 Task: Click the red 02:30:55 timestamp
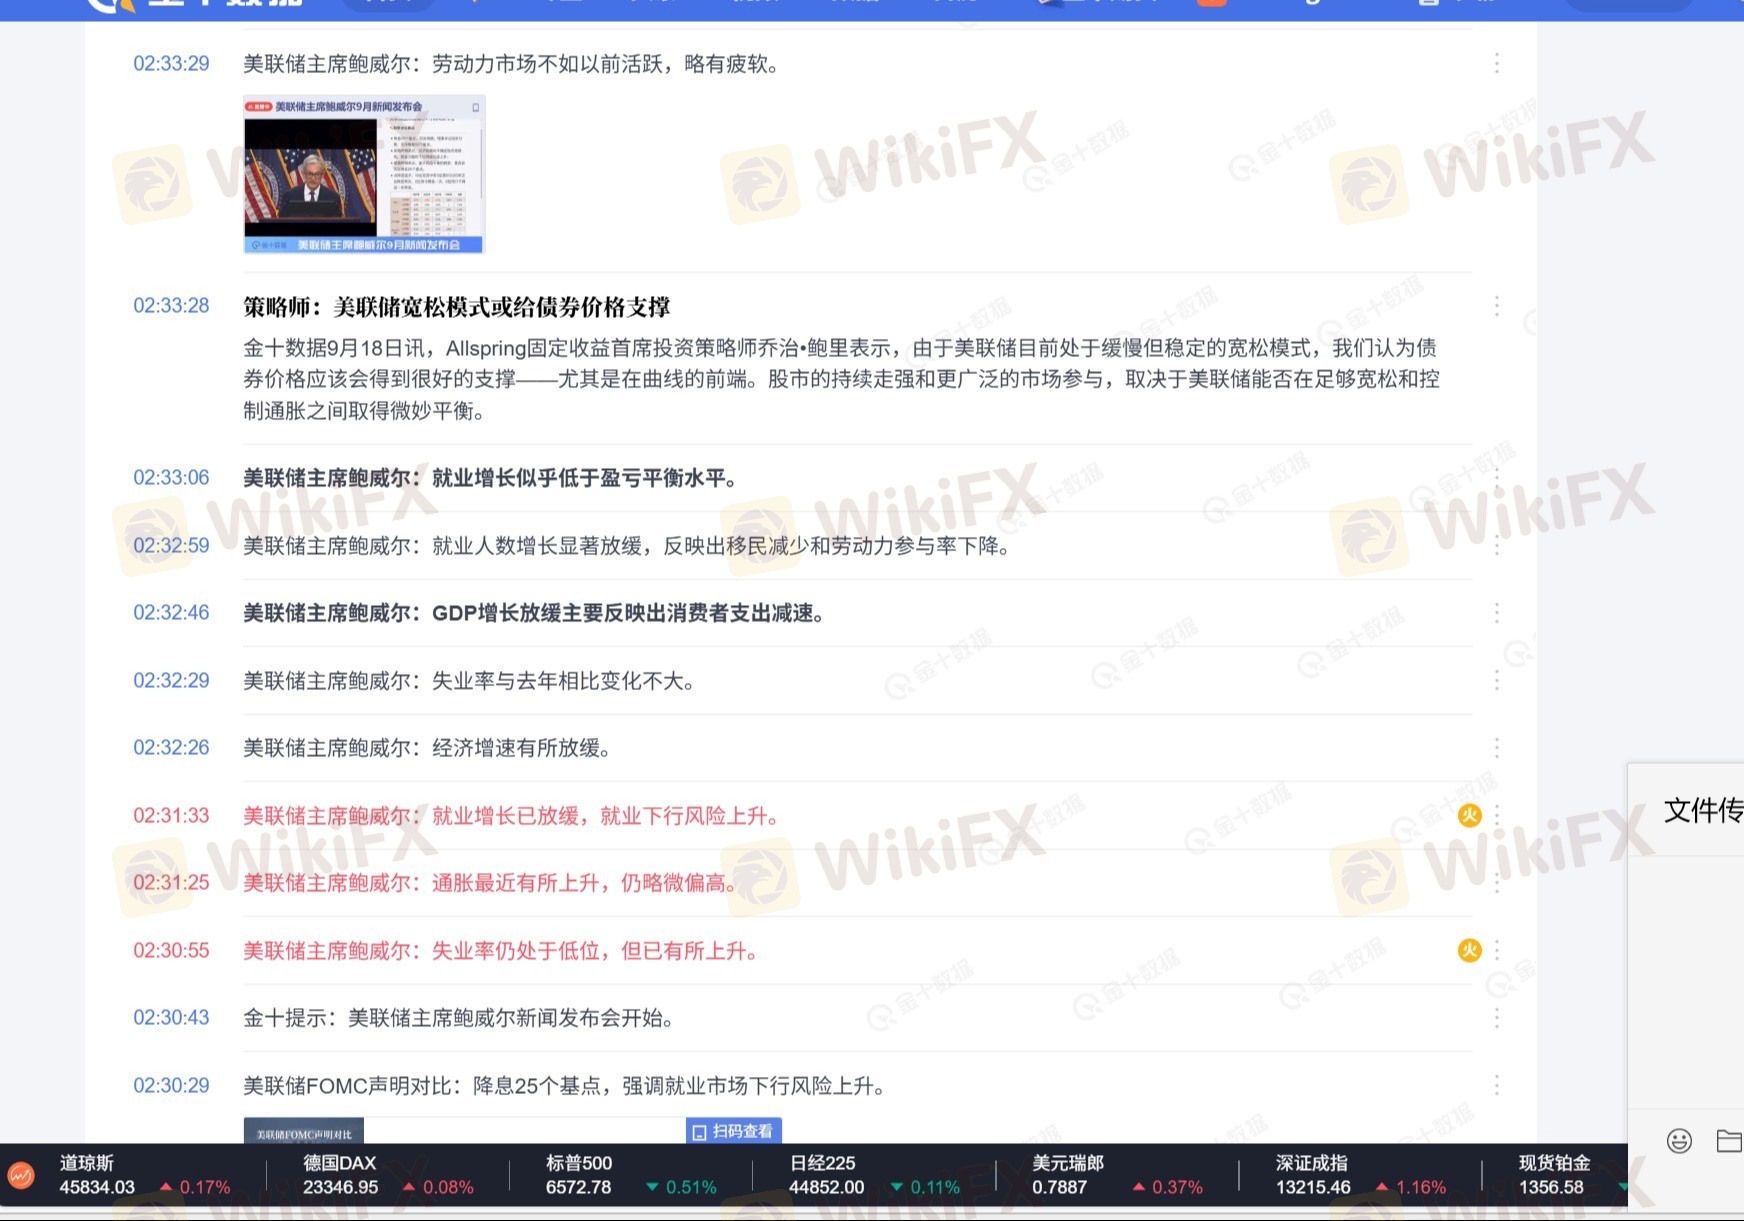tap(171, 951)
